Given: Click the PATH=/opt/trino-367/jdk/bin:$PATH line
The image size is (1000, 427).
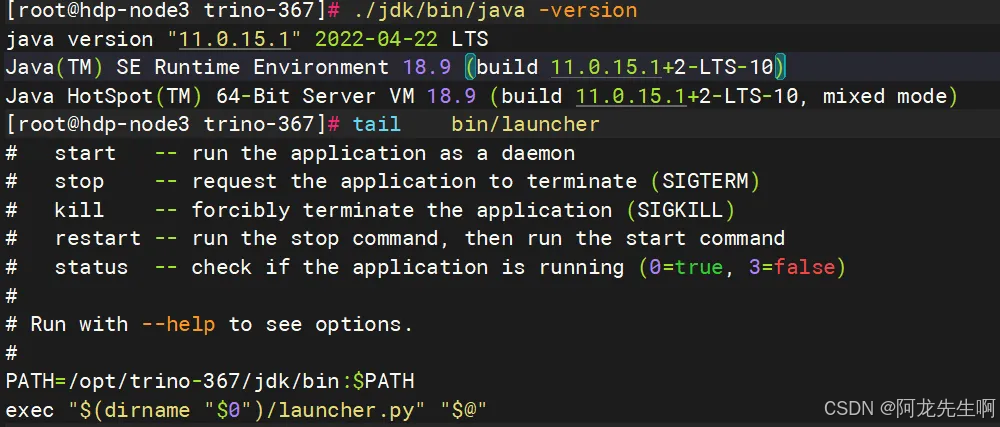Looking at the screenshot, I should point(210,381).
